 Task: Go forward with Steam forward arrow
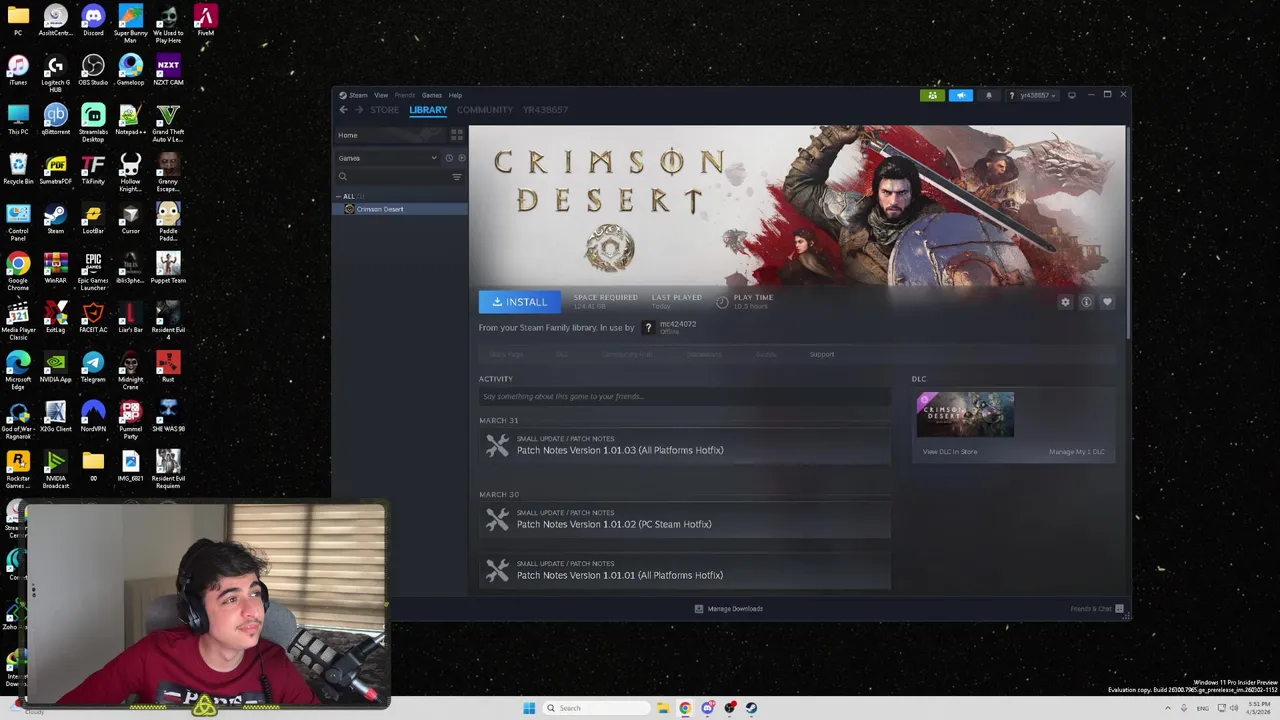359,110
